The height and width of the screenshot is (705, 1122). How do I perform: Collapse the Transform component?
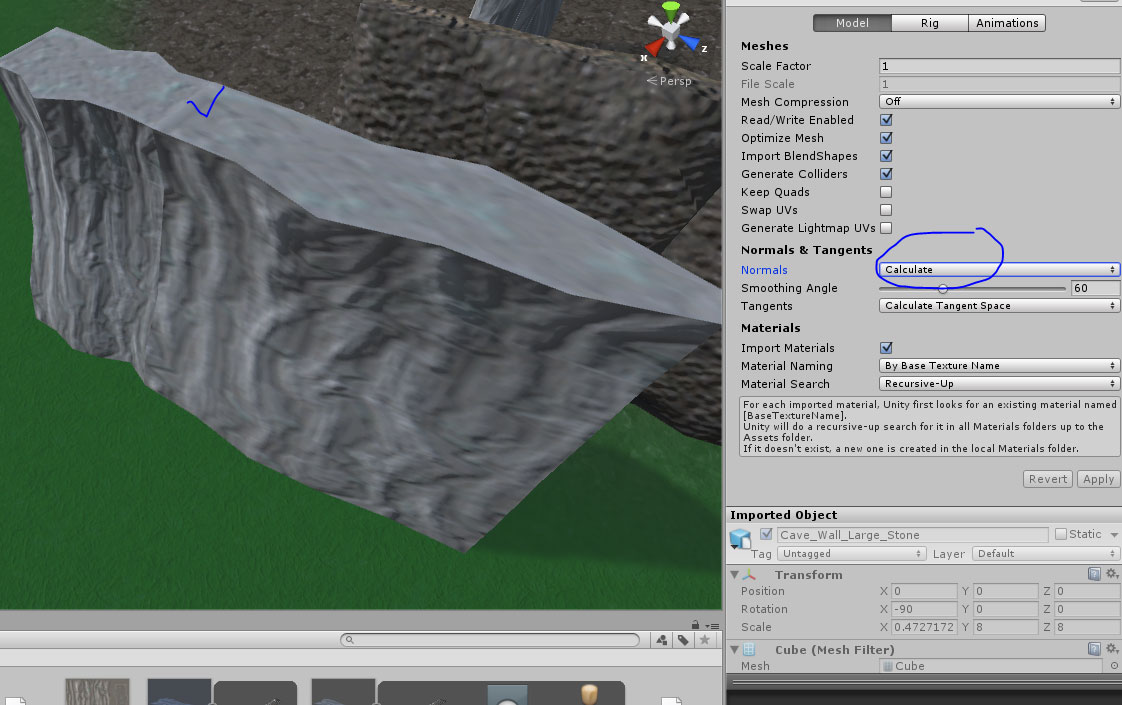tap(736, 574)
